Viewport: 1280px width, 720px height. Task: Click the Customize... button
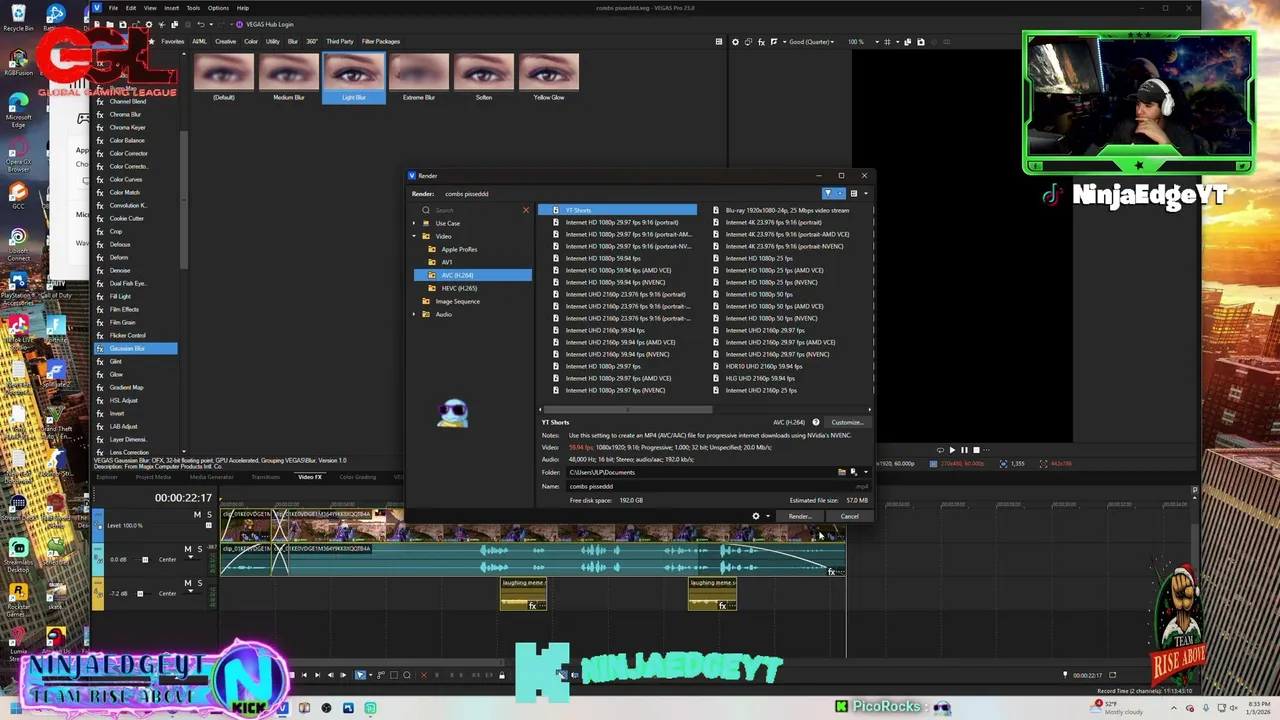(x=846, y=422)
